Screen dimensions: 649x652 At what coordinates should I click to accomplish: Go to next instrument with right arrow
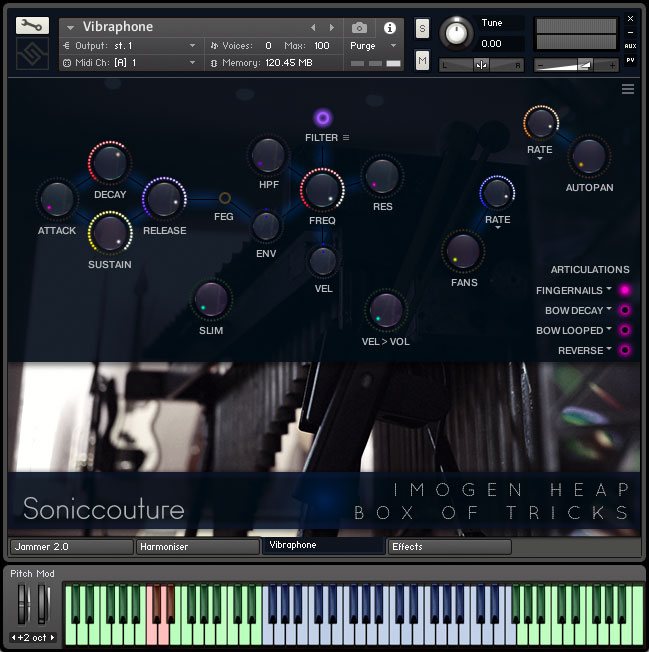point(332,27)
